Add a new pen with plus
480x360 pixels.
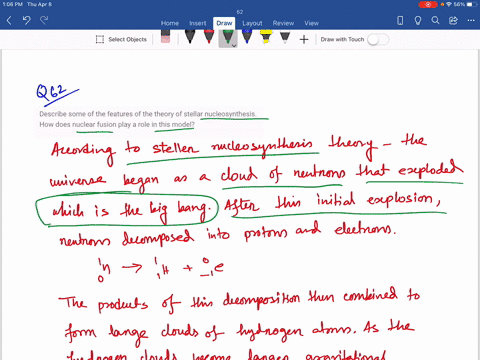pos(304,40)
